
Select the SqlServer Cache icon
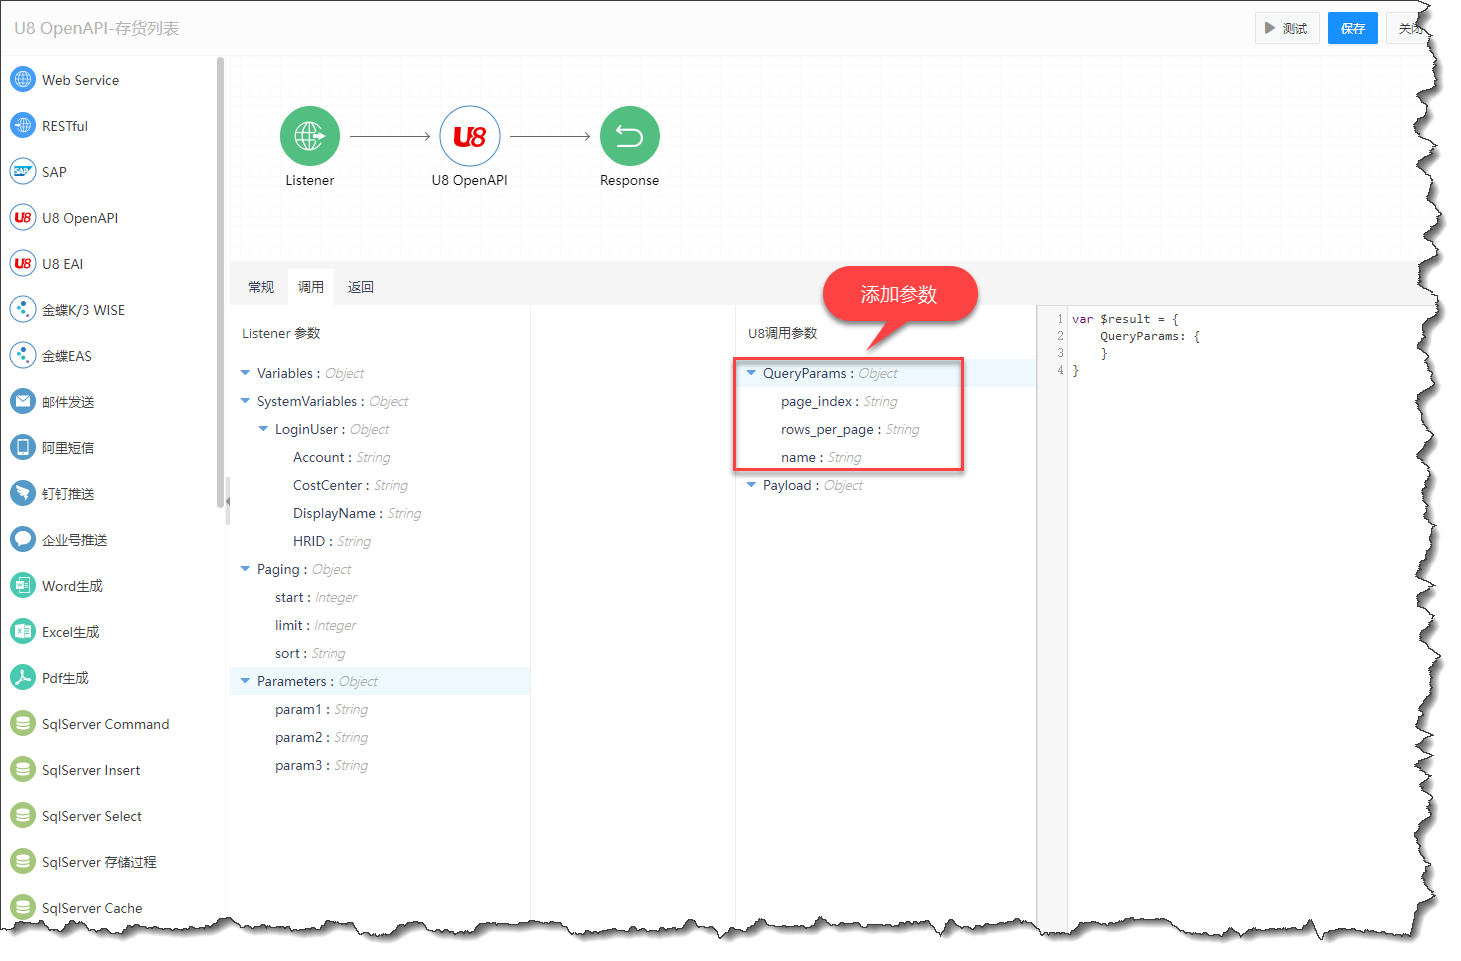[23, 907]
